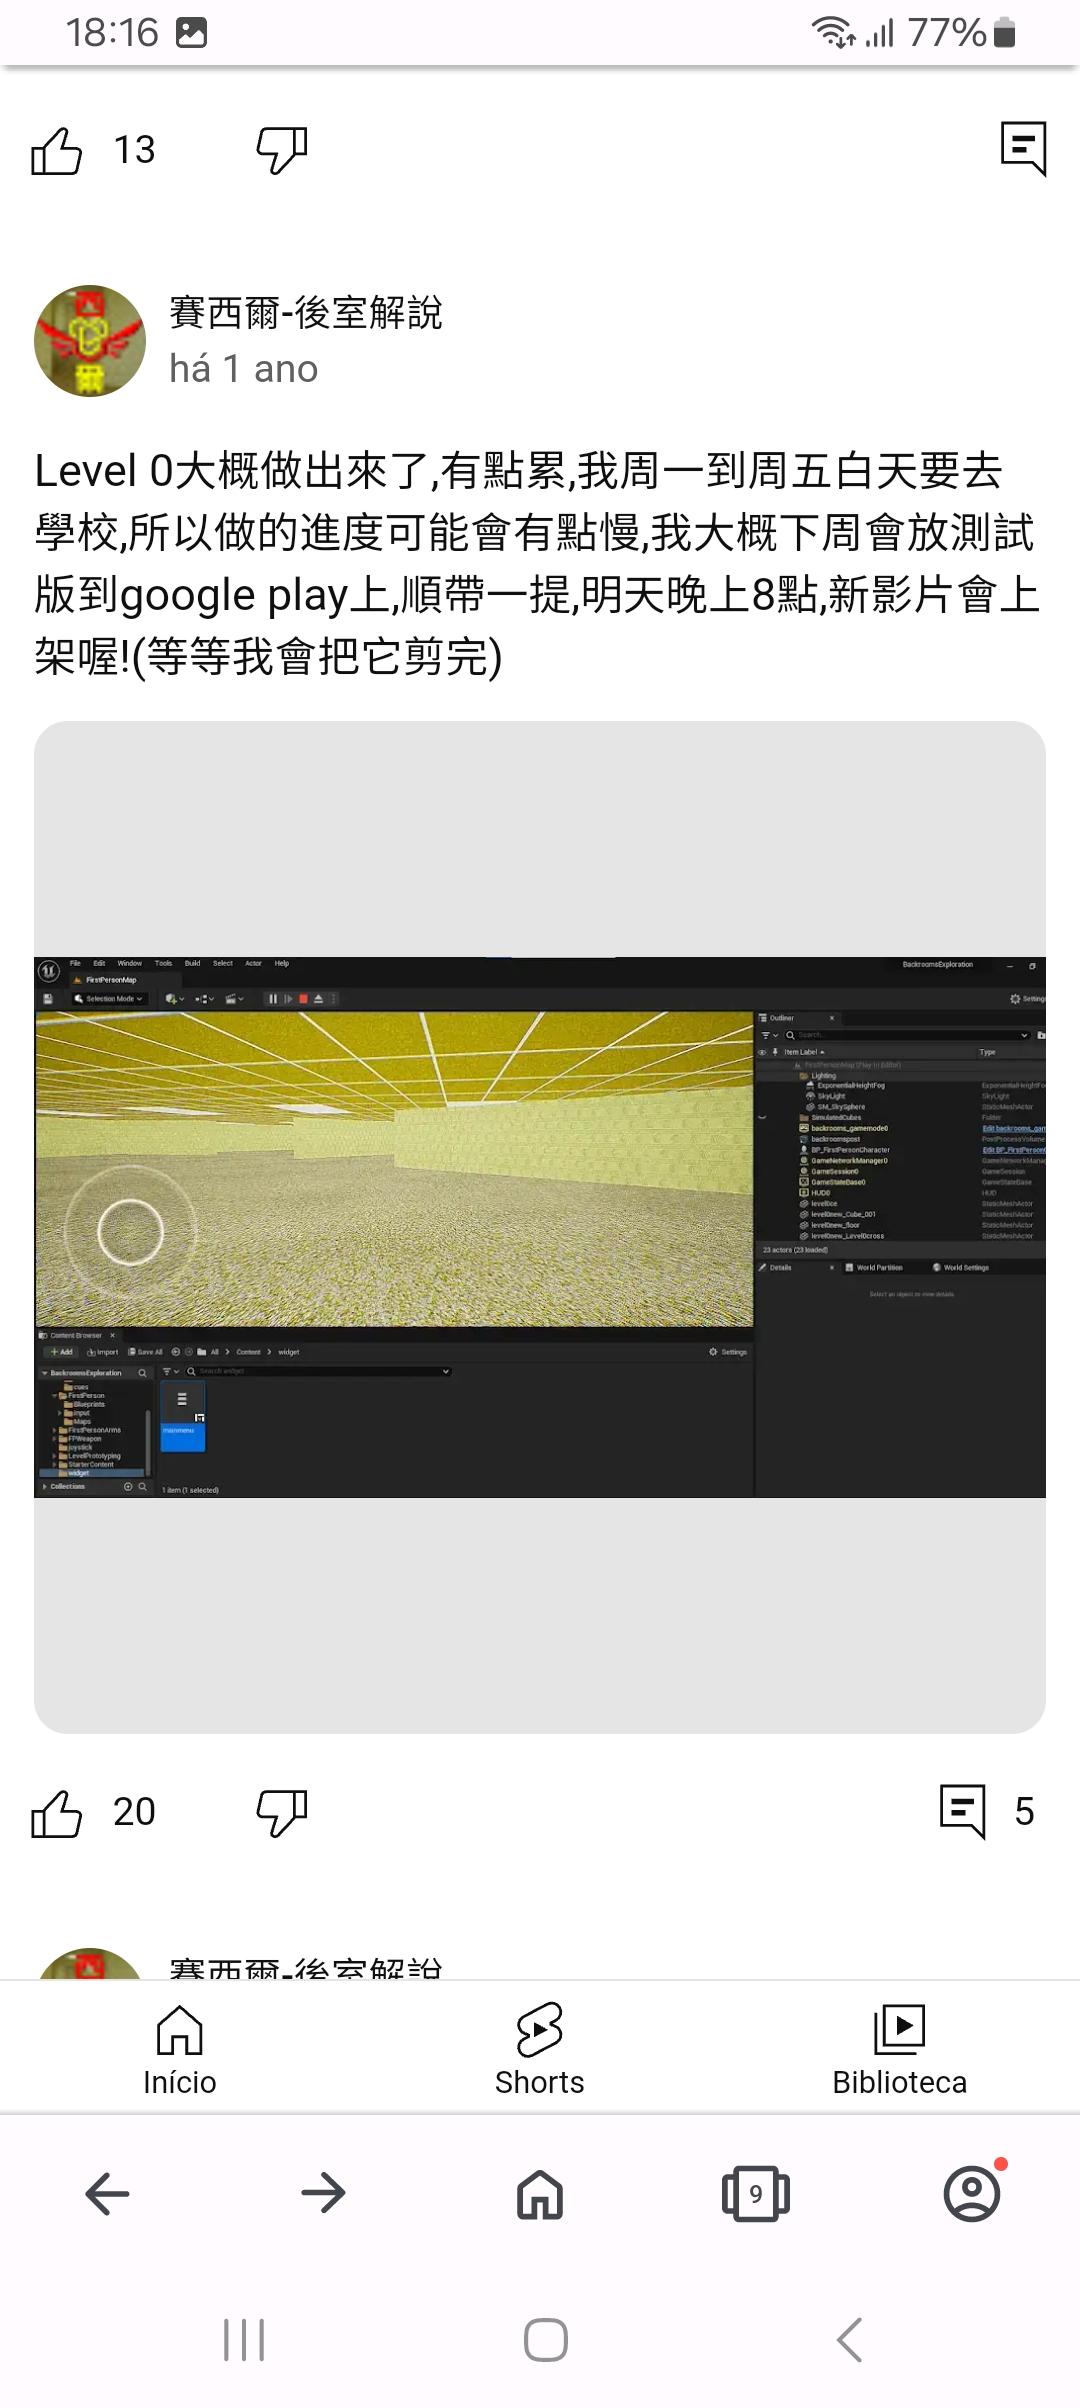Screen dimensions: 1080x2408
Task: Go forward using the browser forward arrow
Action: [323, 2194]
